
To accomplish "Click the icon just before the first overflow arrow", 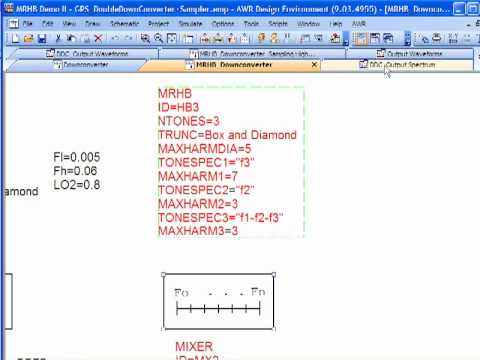I will click(x=335, y=38).
